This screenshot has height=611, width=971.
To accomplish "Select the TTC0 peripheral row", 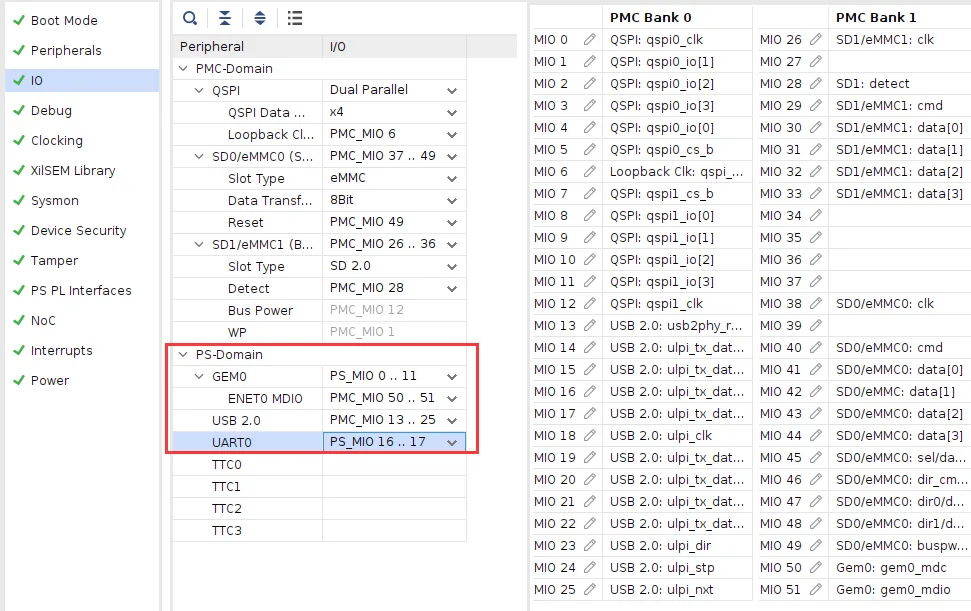I will coord(227,465).
